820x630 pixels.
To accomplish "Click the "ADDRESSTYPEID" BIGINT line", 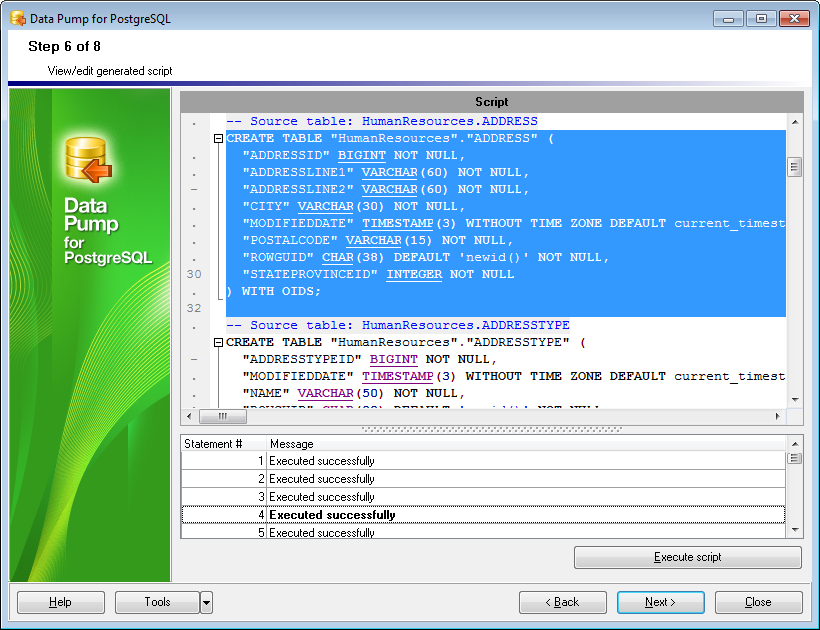I will pos(369,359).
